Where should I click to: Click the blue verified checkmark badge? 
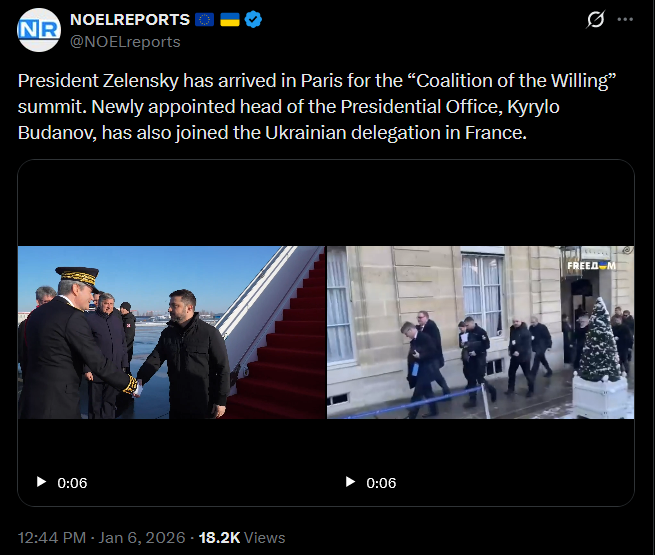click(x=253, y=20)
